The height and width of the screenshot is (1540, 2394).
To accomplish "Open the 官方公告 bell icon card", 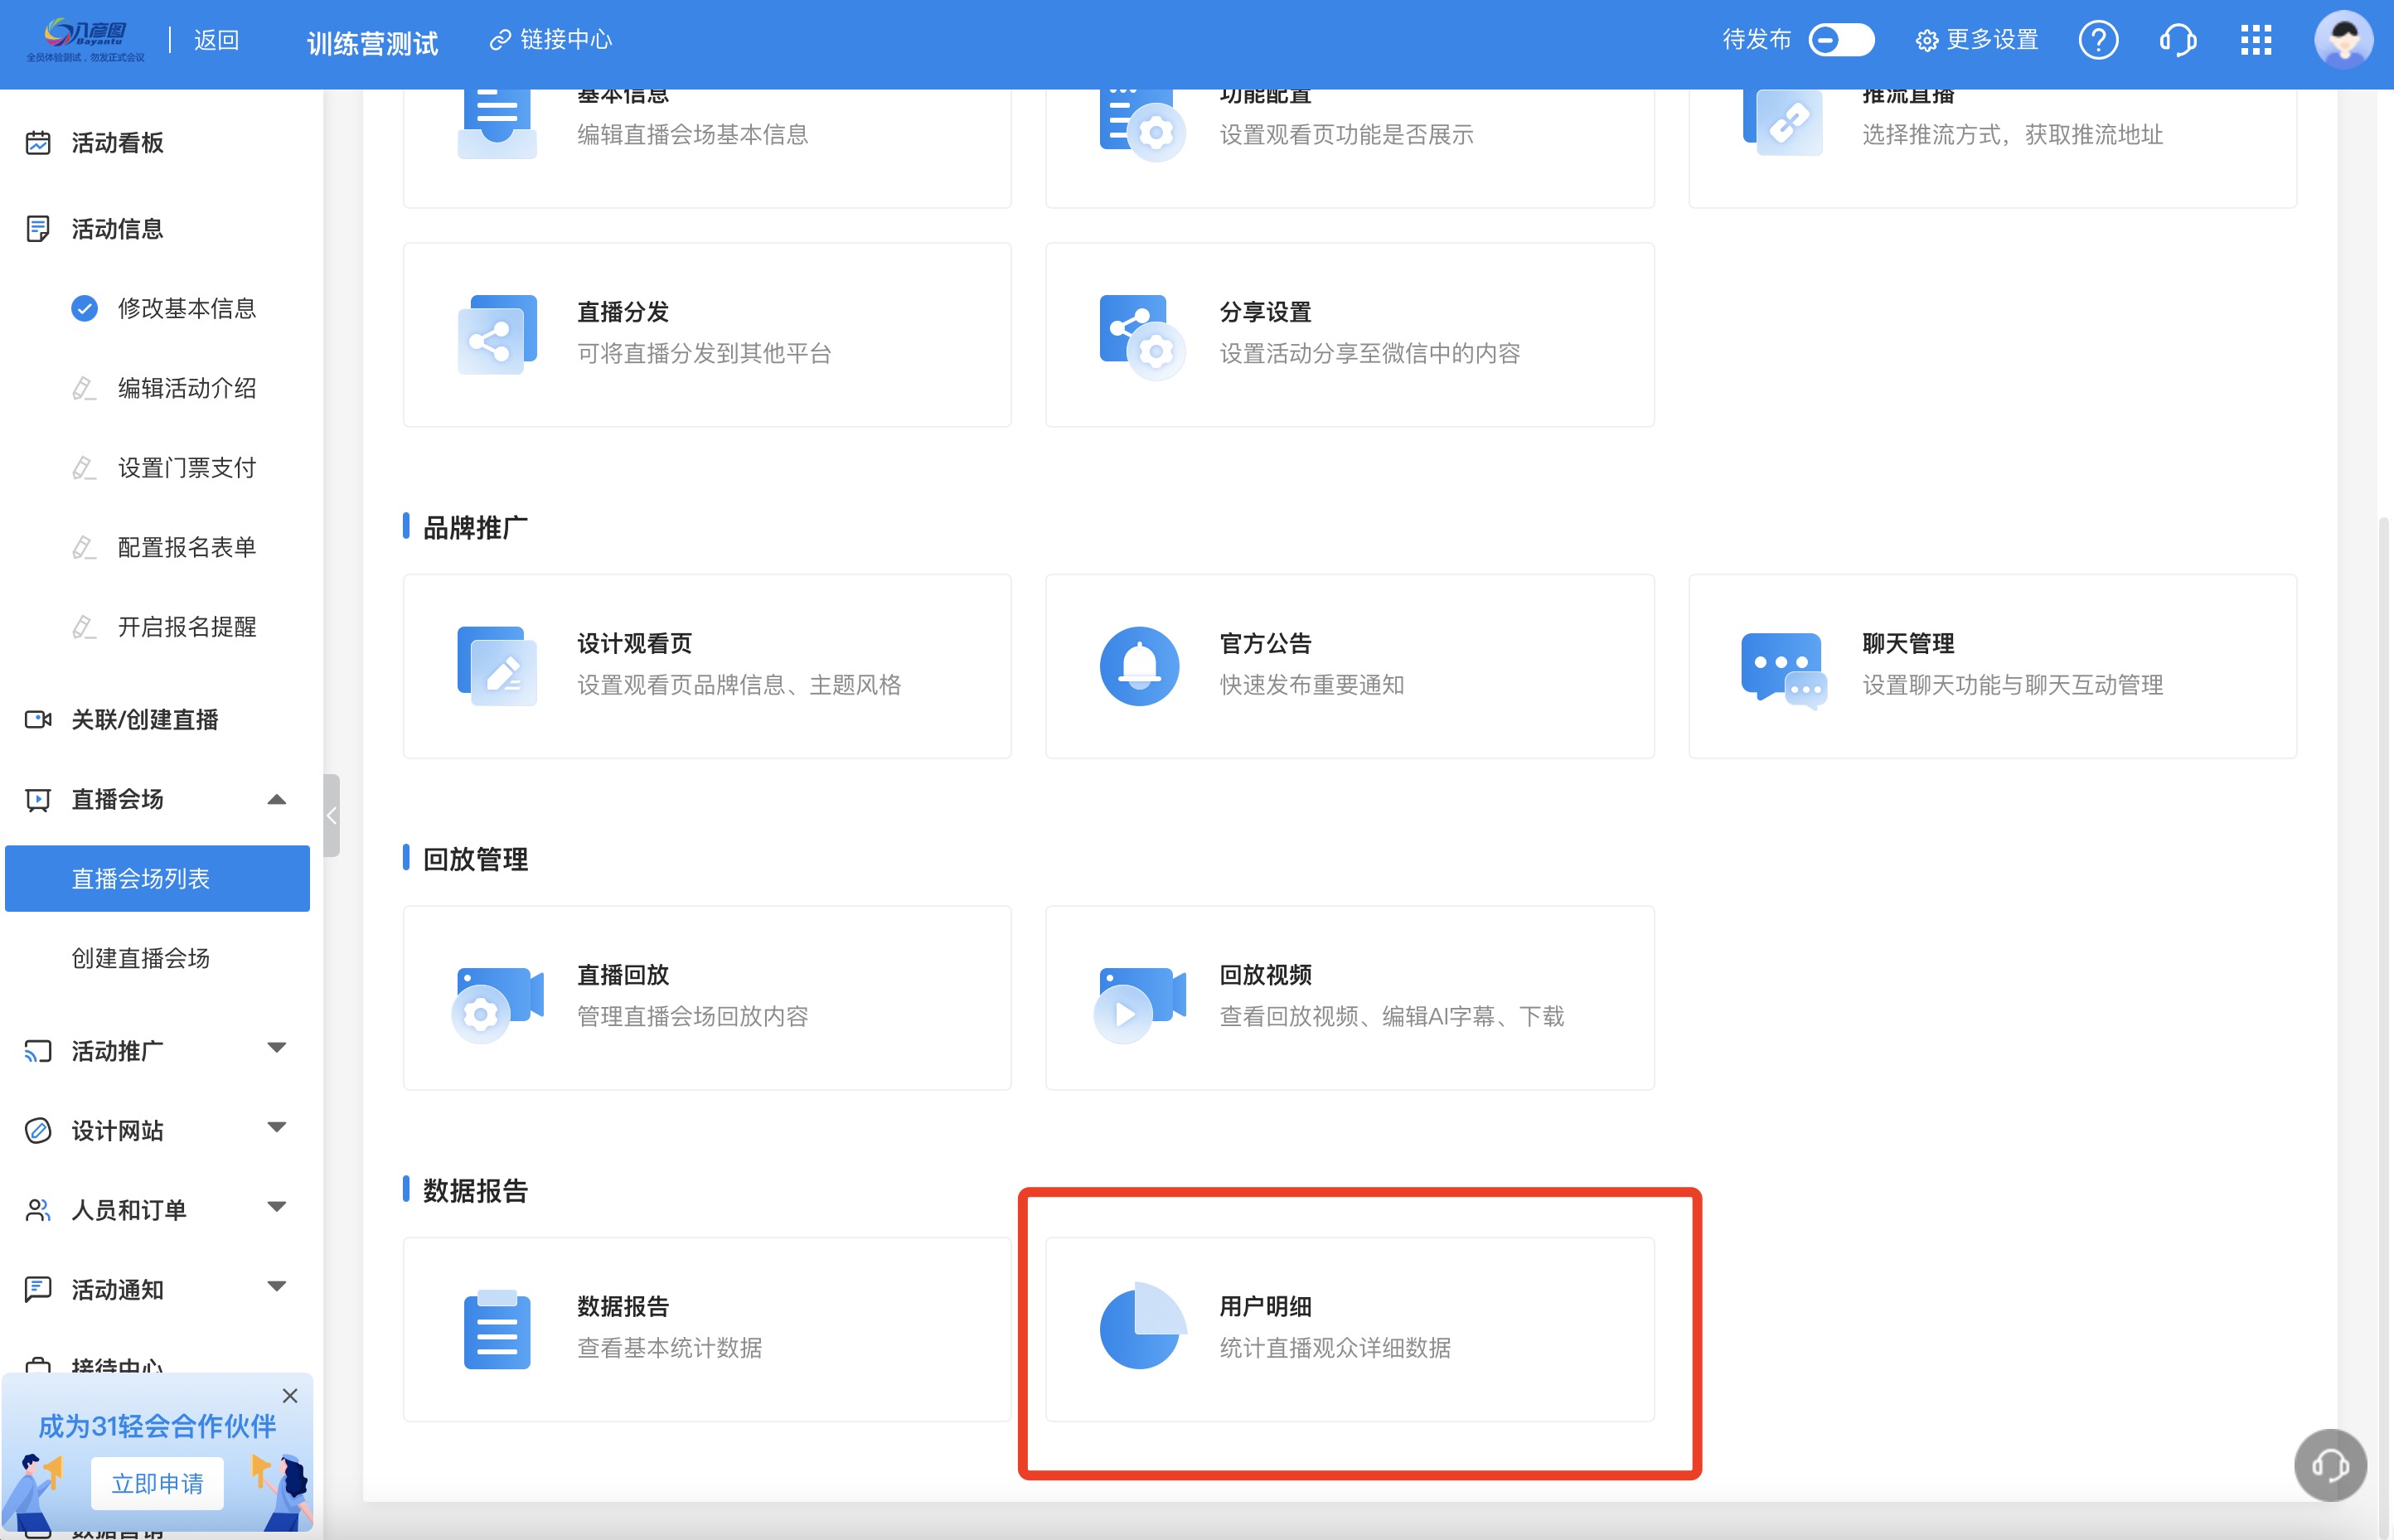I will coord(1139,666).
